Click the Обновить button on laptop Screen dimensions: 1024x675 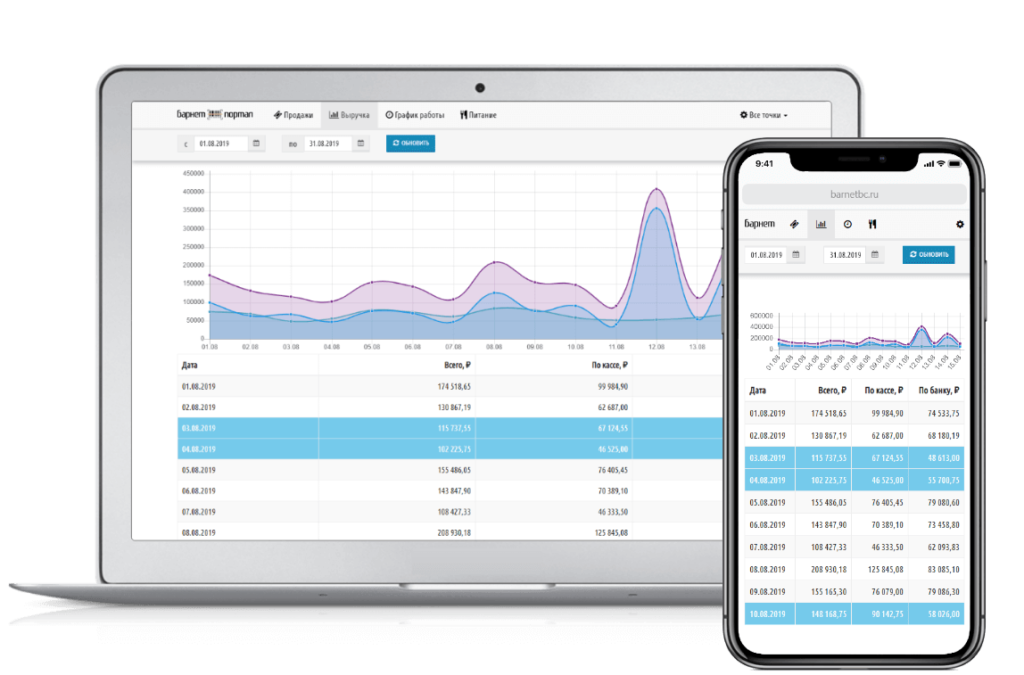coord(410,144)
